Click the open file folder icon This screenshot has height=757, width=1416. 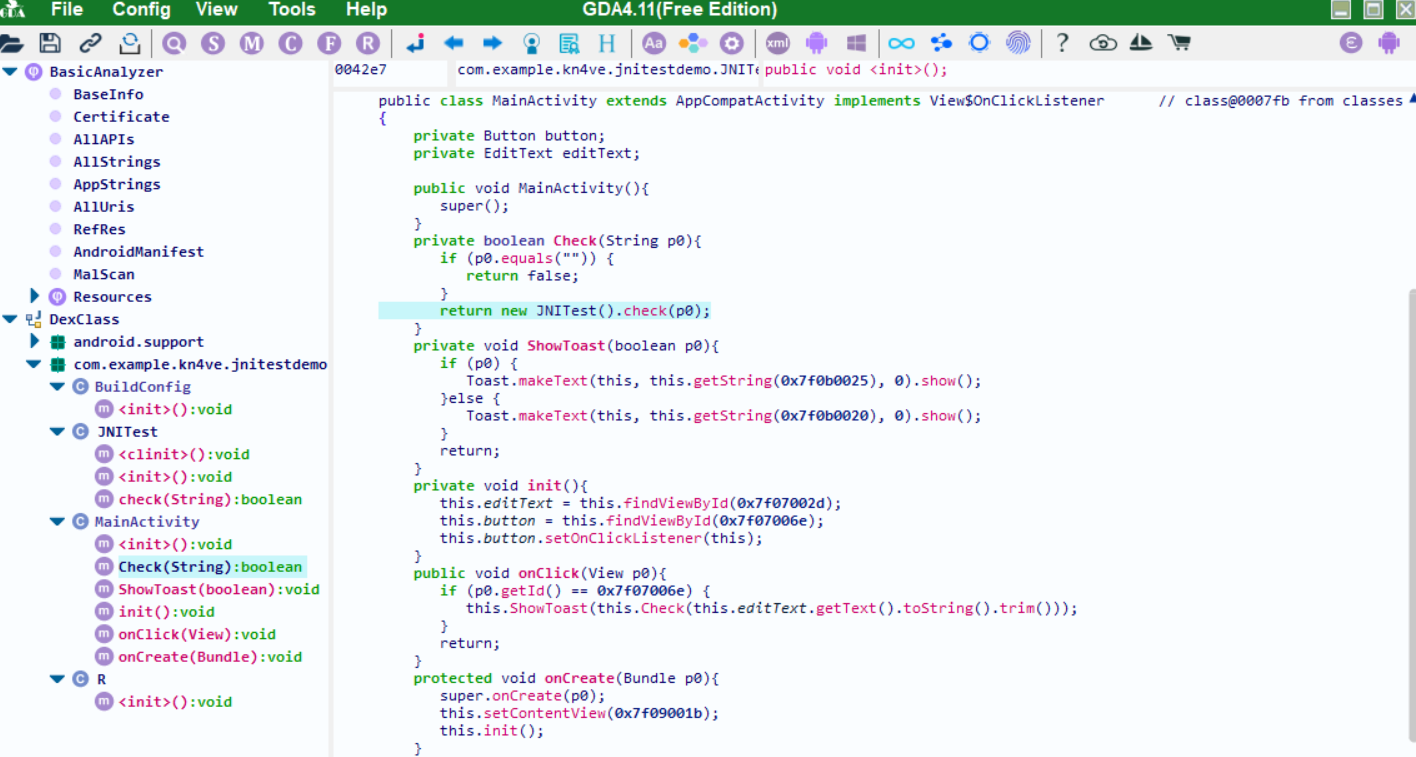[11, 43]
